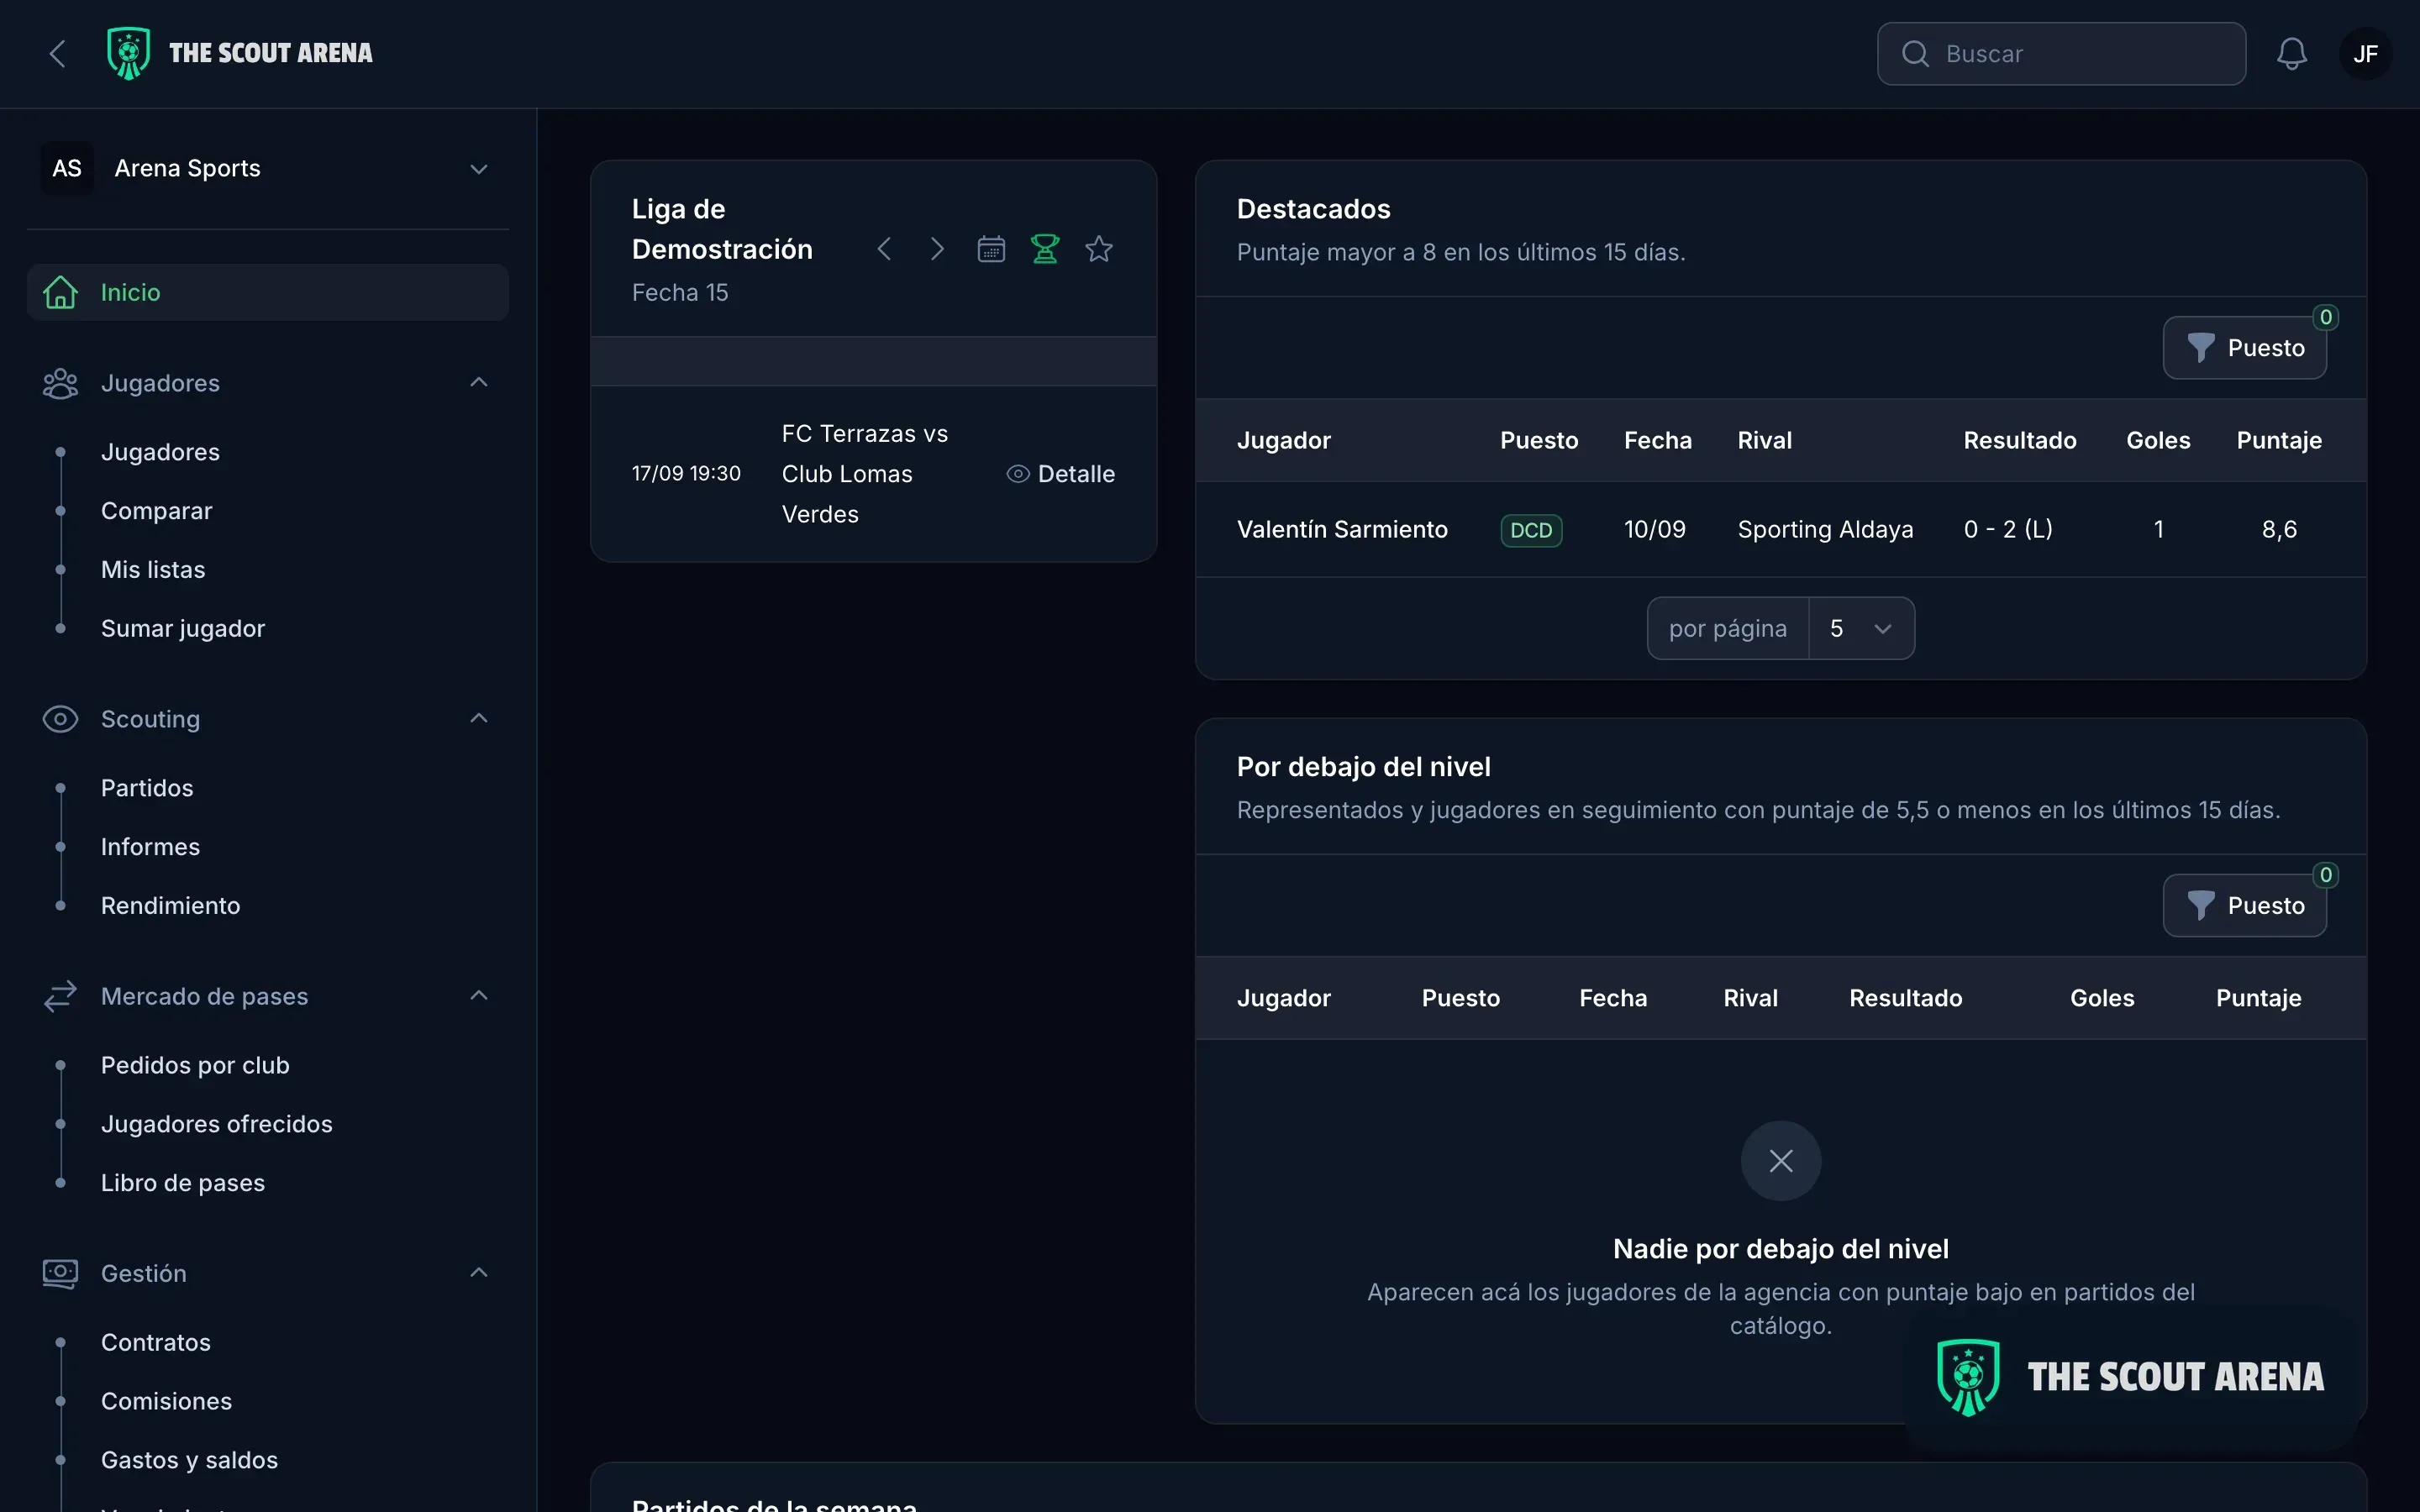
Task: Open Rendimiento under Scouting
Action: click(171, 906)
